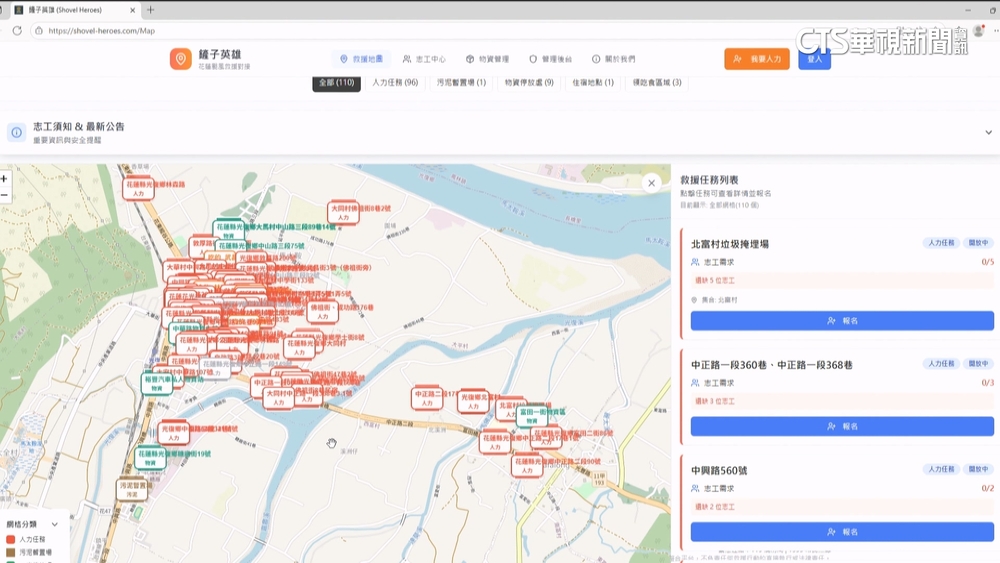Screen dimensions: 1000x563
Task: Filter by 領吃食區域 (3)
Action: point(657,83)
